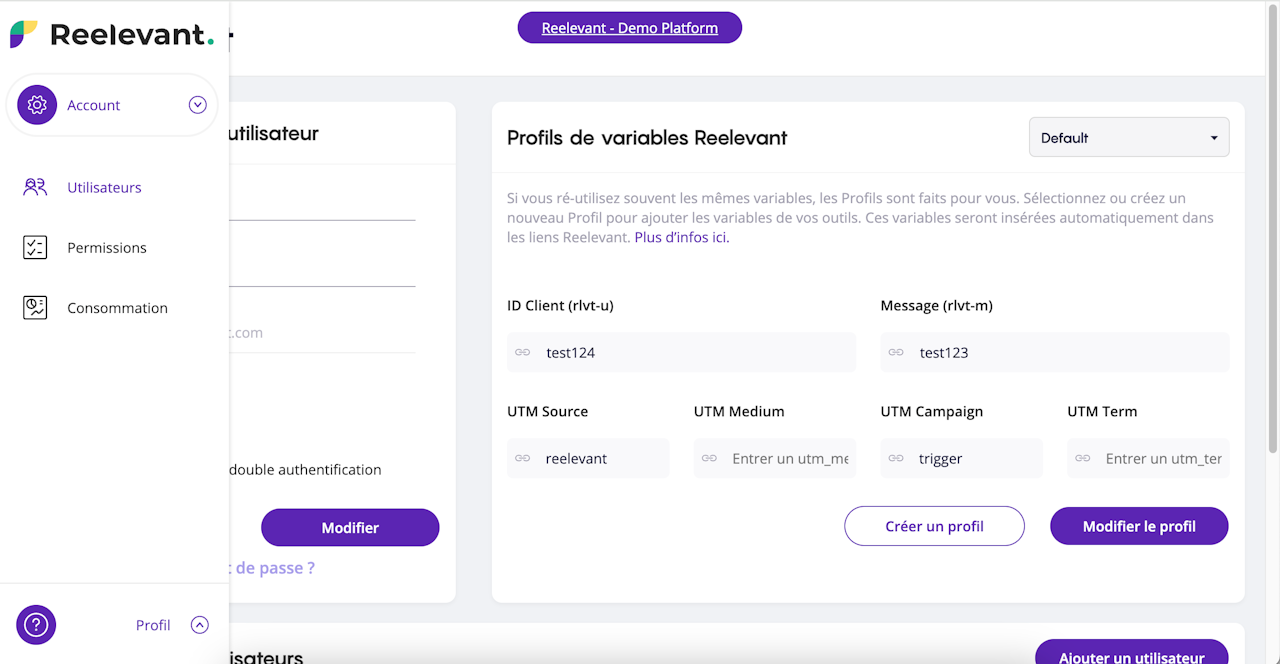Screen dimensions: 1280x664
Task: Open Consommation from the sidebar
Action: click(117, 308)
